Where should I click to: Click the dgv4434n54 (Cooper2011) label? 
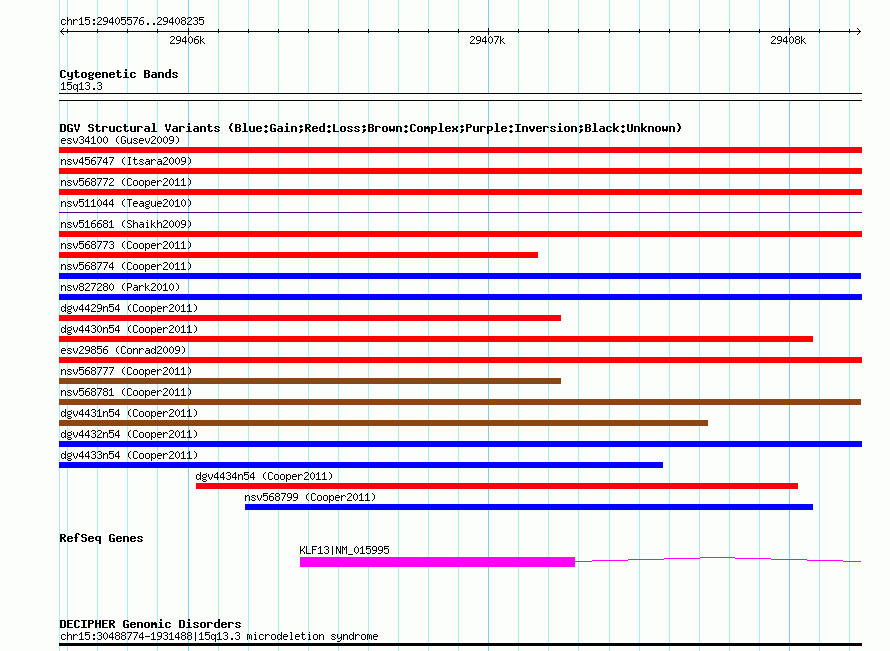click(x=264, y=476)
